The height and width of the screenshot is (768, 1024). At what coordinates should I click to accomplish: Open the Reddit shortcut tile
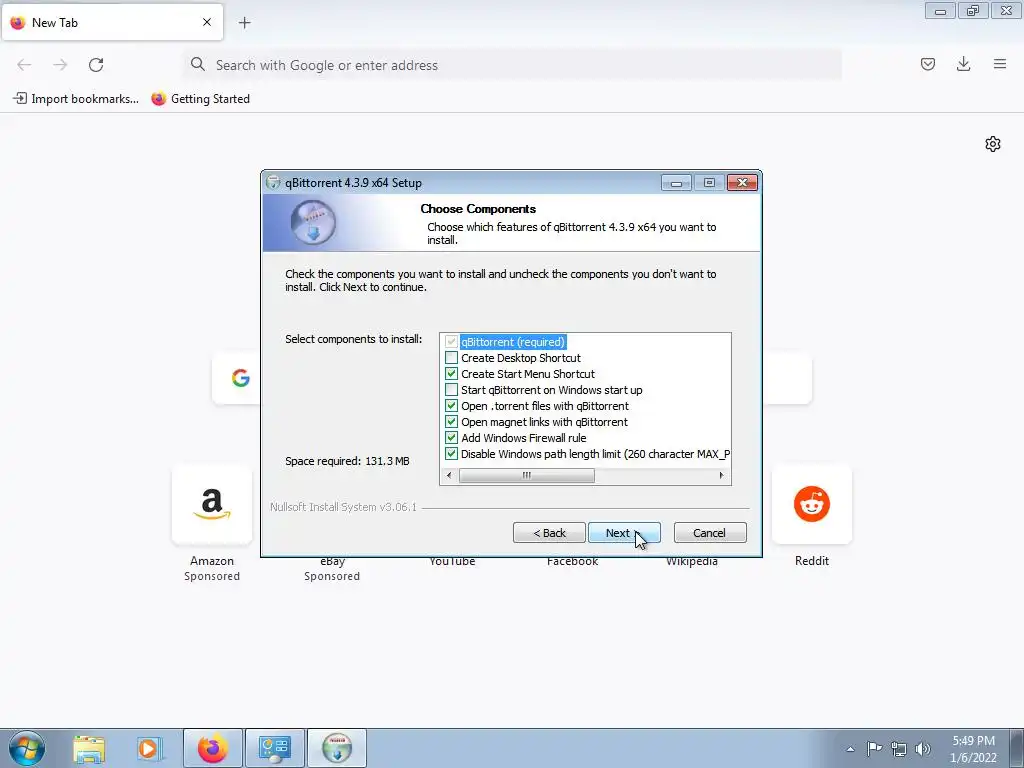pyautogui.click(x=812, y=504)
